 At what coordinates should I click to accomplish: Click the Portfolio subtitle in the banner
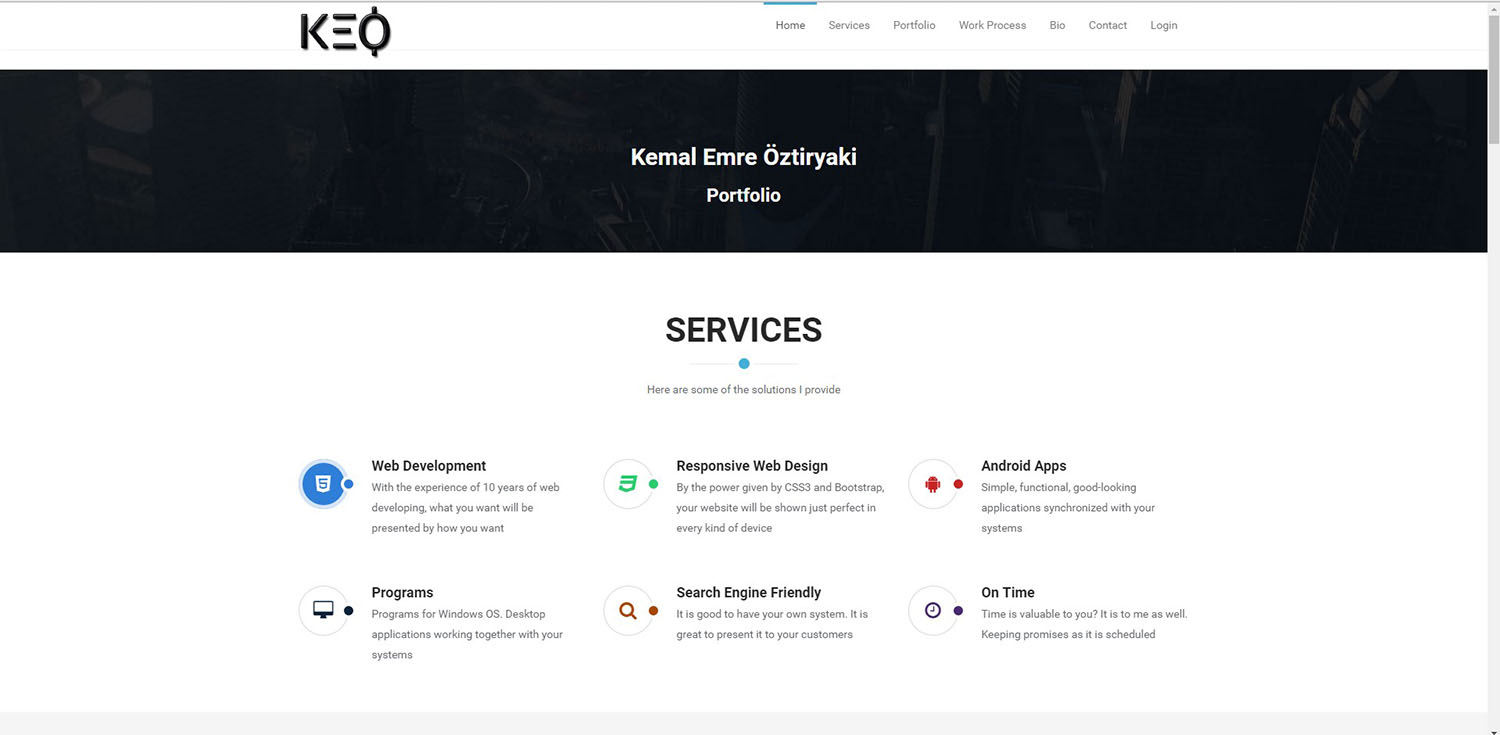(743, 195)
